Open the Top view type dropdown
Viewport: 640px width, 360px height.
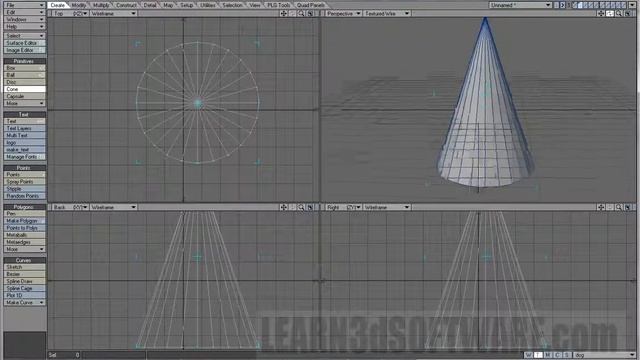click(69, 13)
